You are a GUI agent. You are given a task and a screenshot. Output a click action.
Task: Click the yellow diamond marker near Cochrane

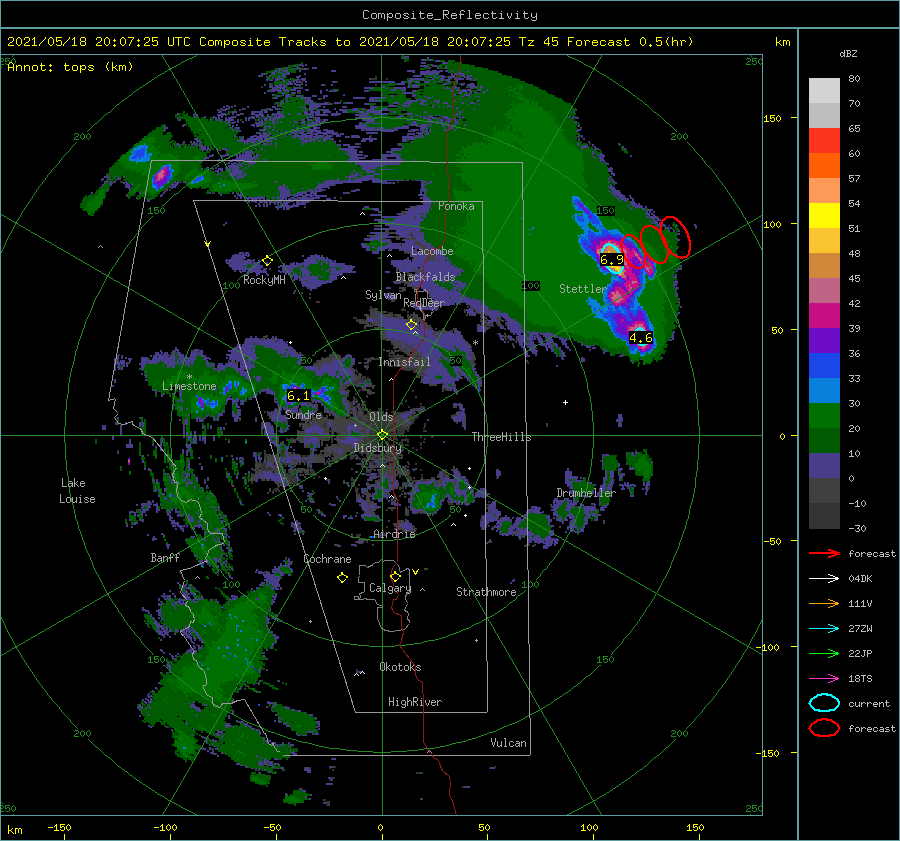(x=342, y=578)
